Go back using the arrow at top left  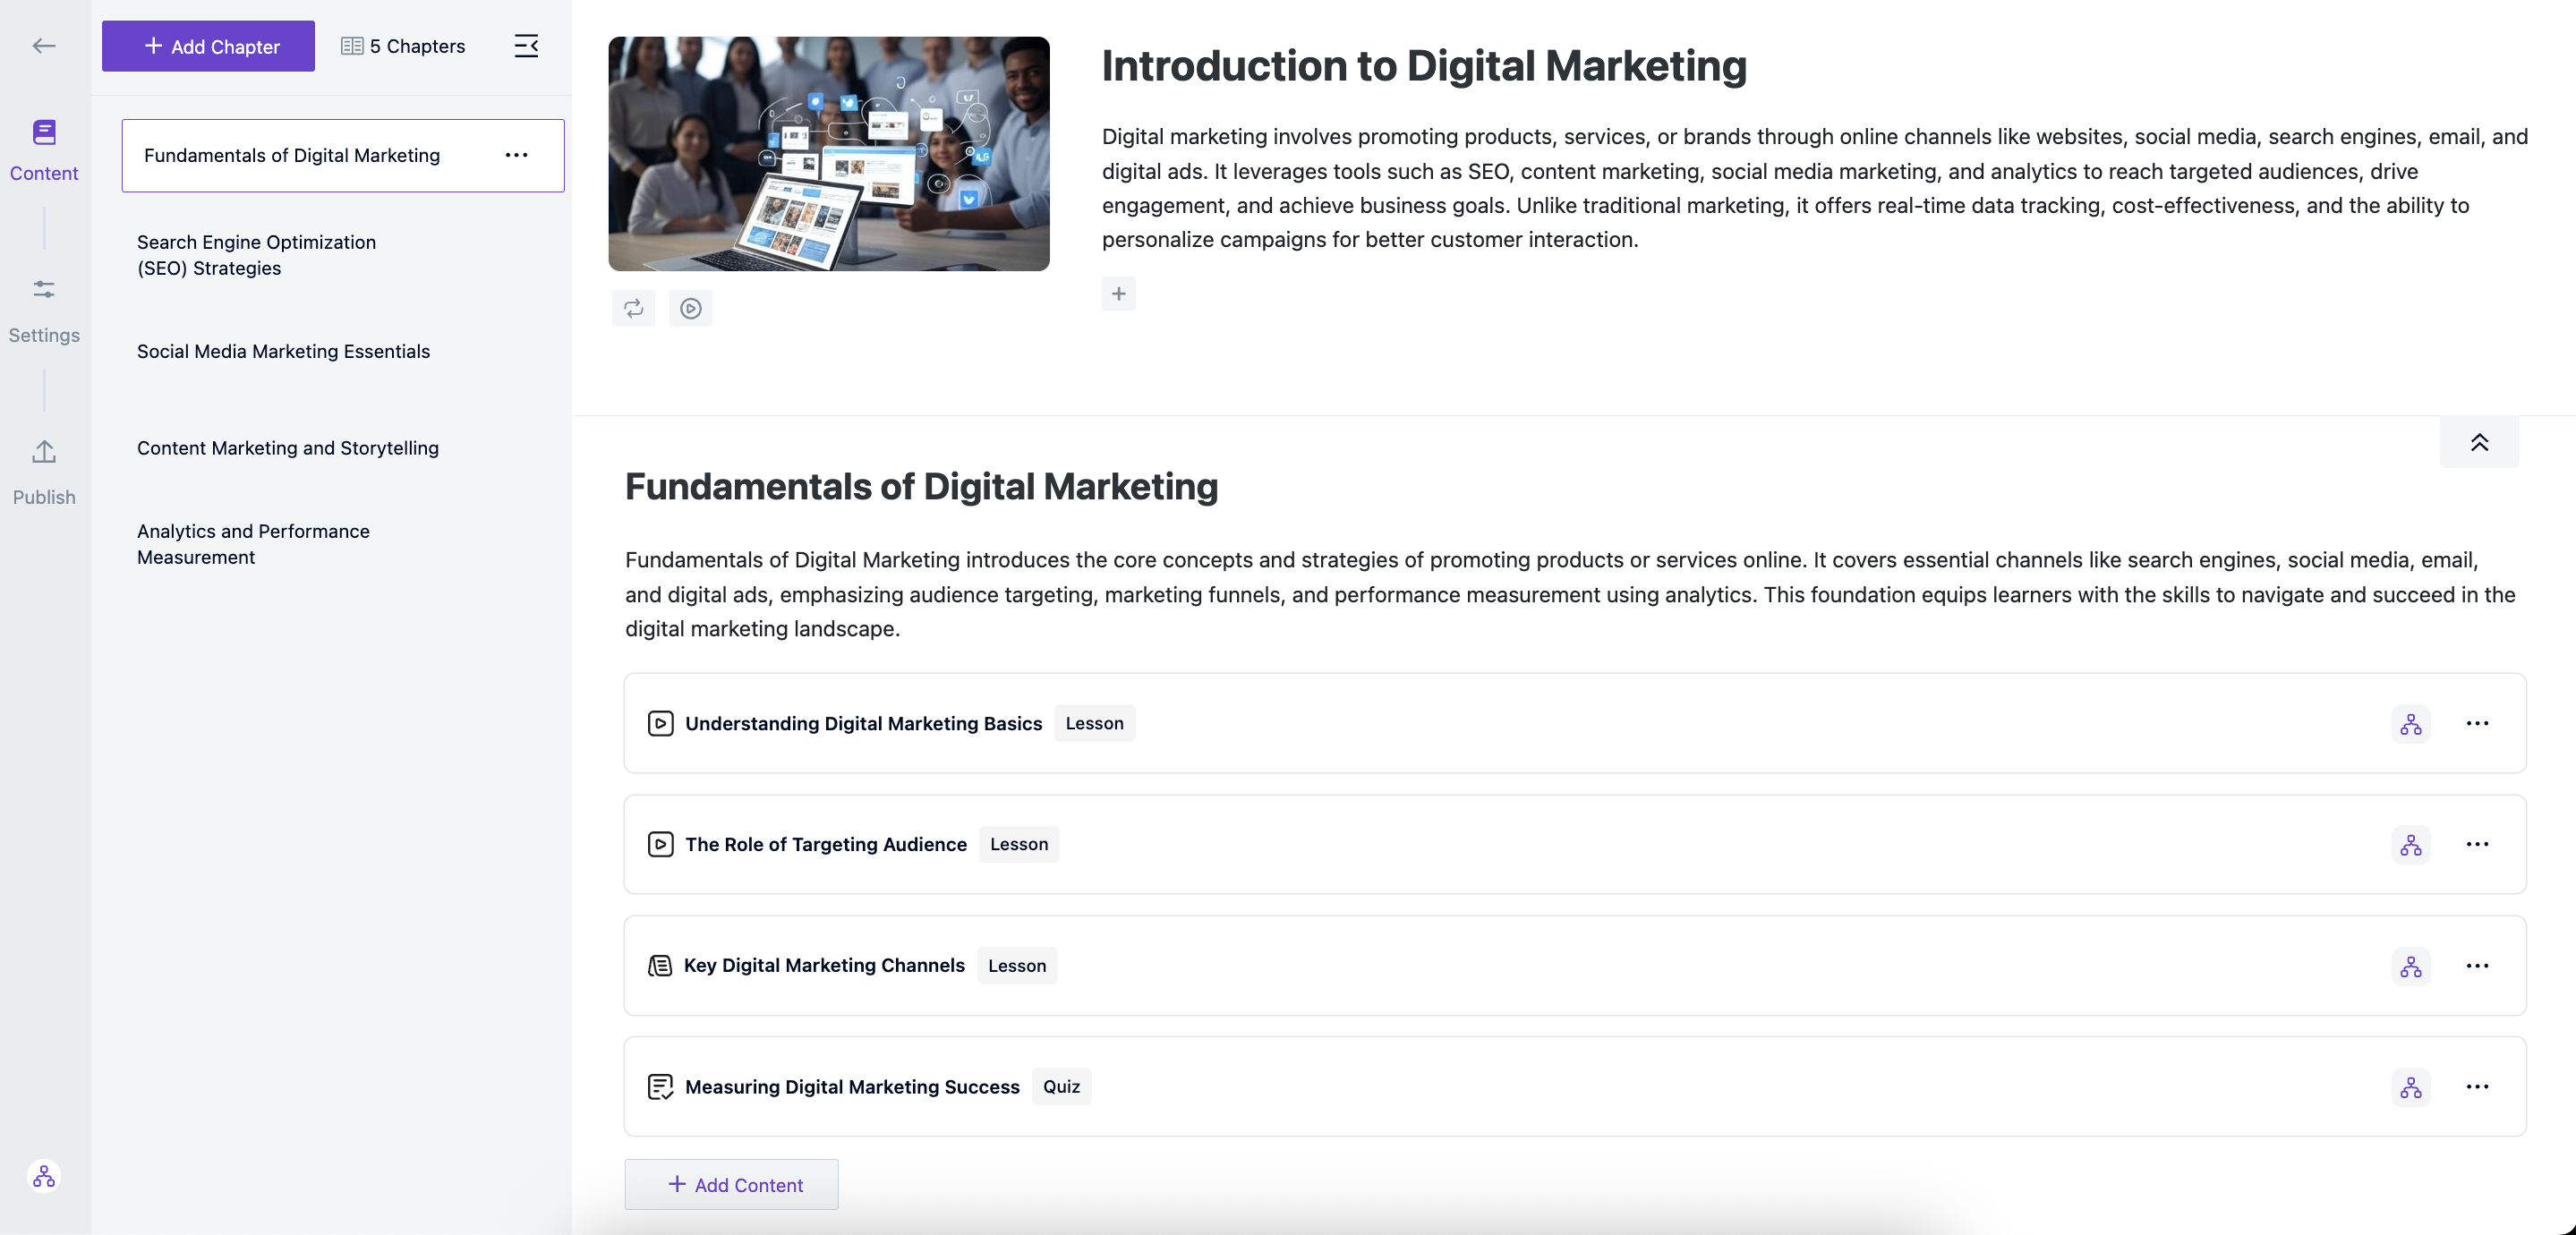click(44, 45)
